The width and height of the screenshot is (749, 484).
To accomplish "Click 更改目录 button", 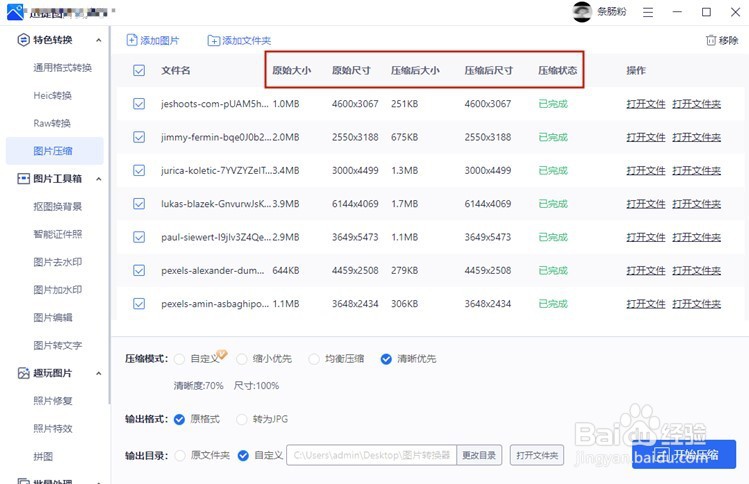I will pyautogui.click(x=479, y=455).
